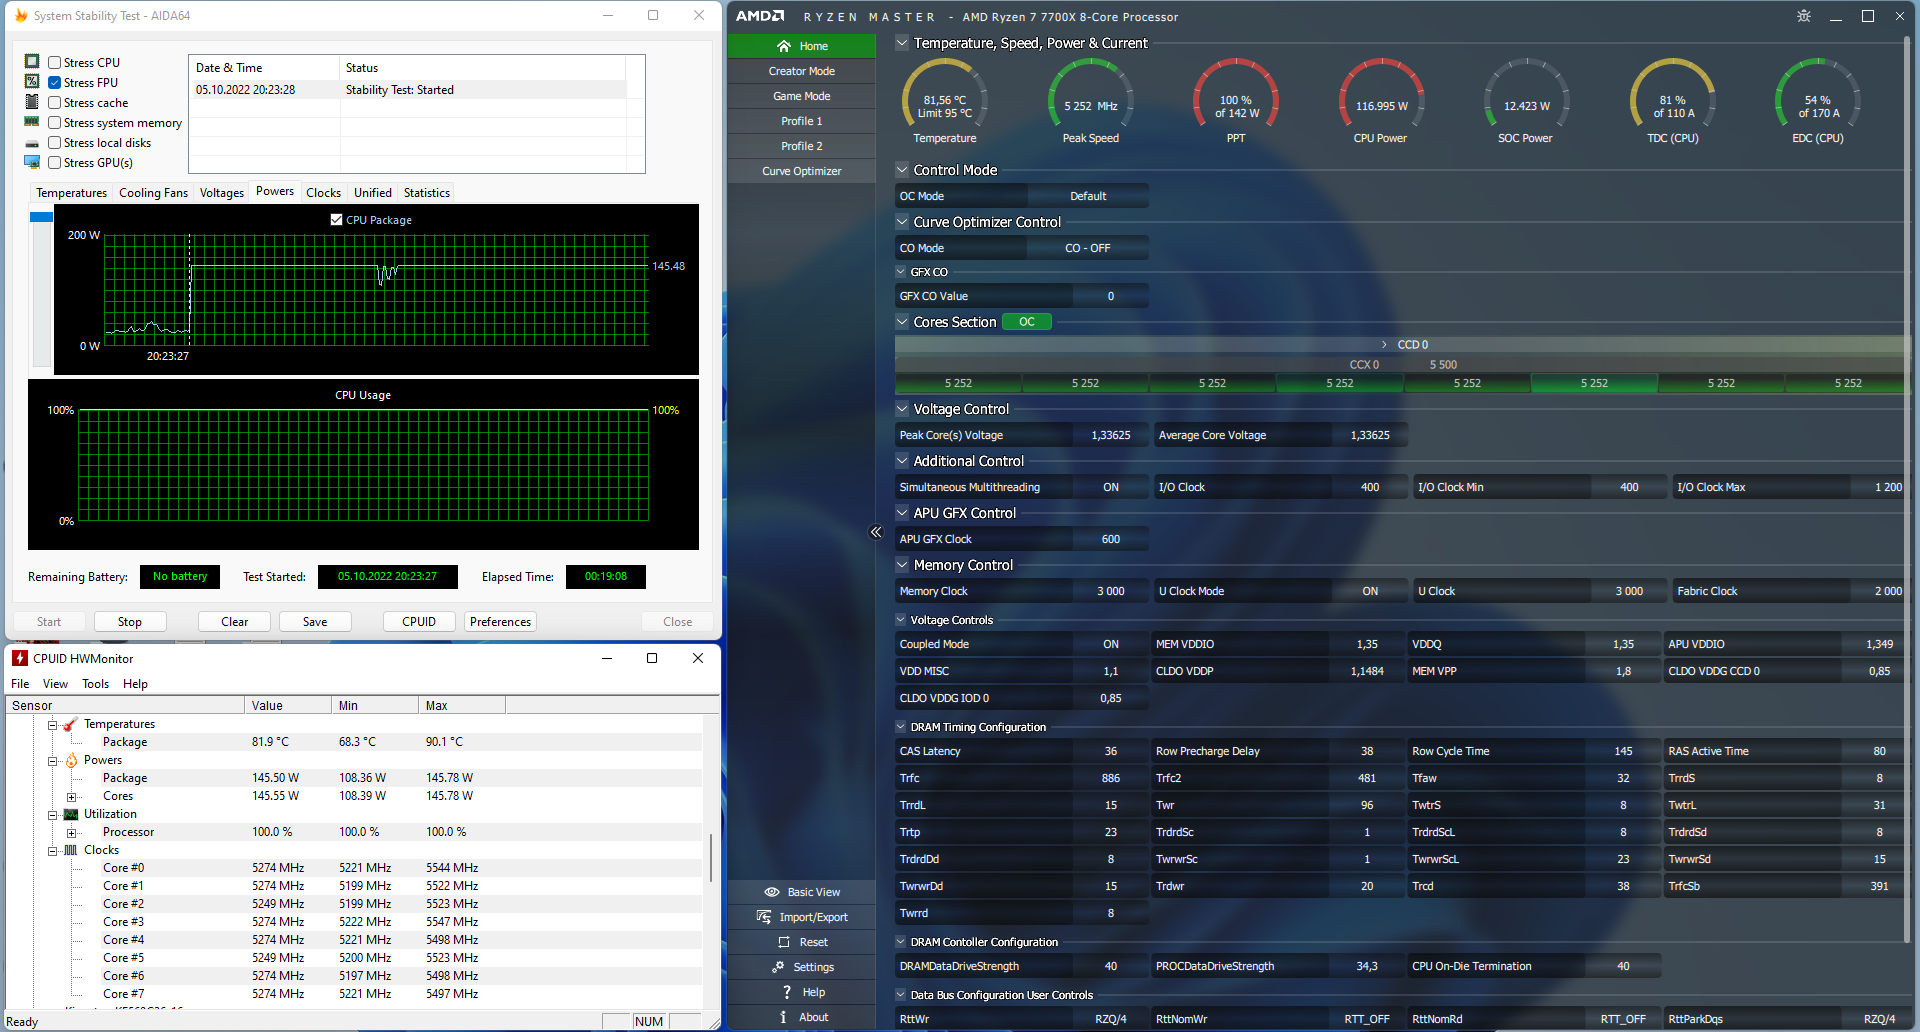The image size is (1920, 1032).
Task: Open the Tools menu in HWMonitor
Action: click(x=96, y=684)
